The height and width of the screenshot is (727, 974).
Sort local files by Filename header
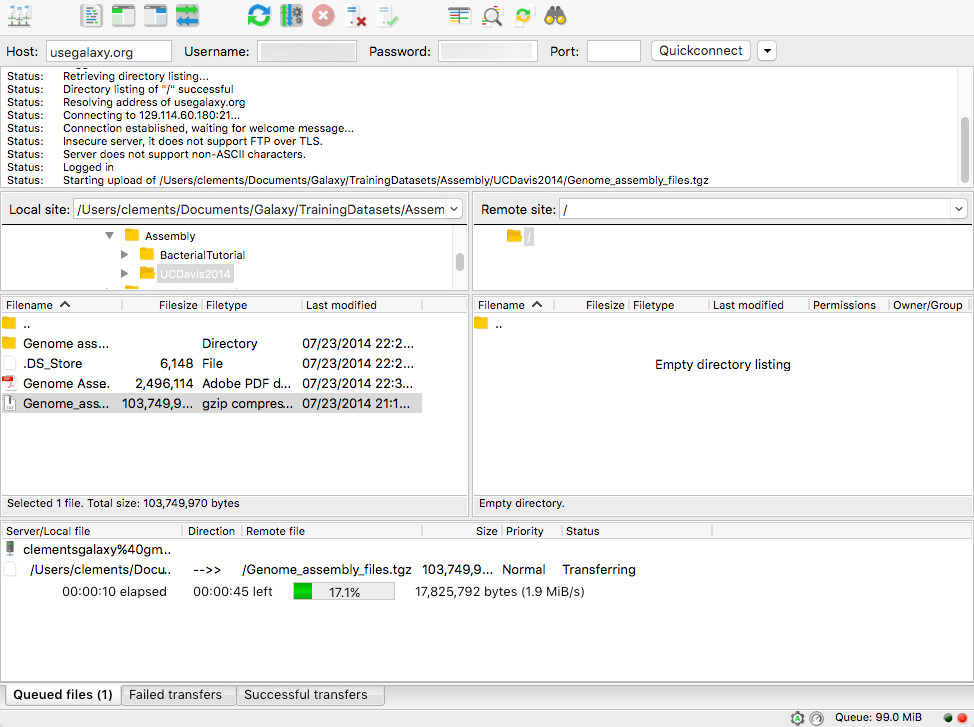point(61,305)
